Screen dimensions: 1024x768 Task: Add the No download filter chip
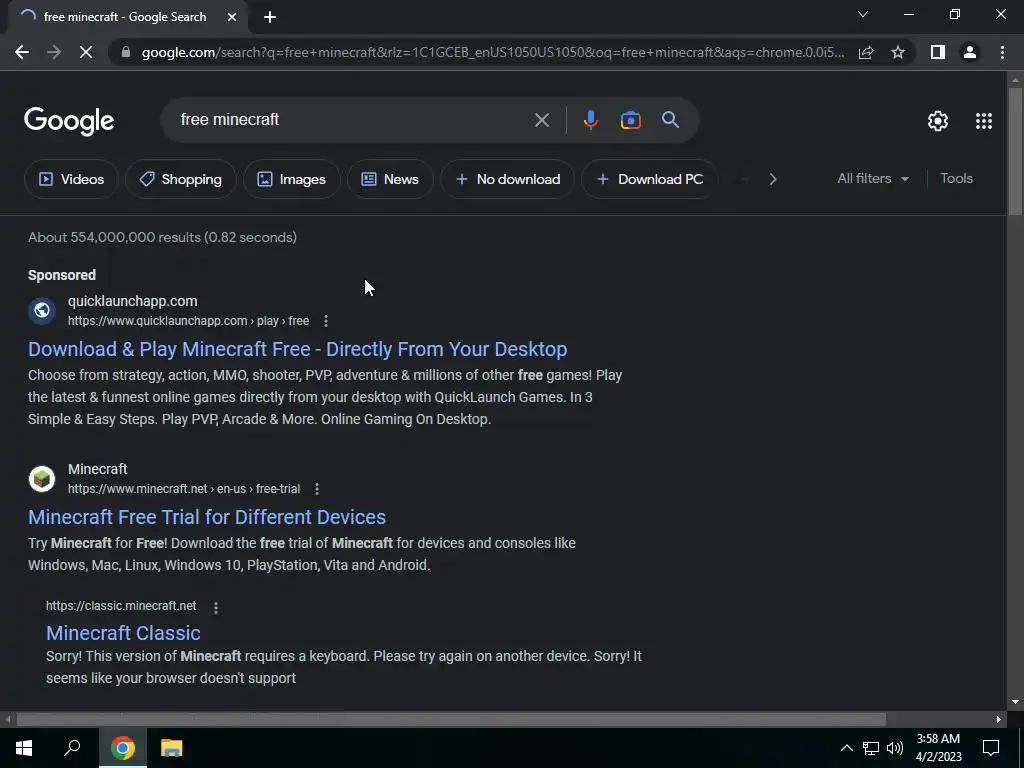click(x=508, y=179)
